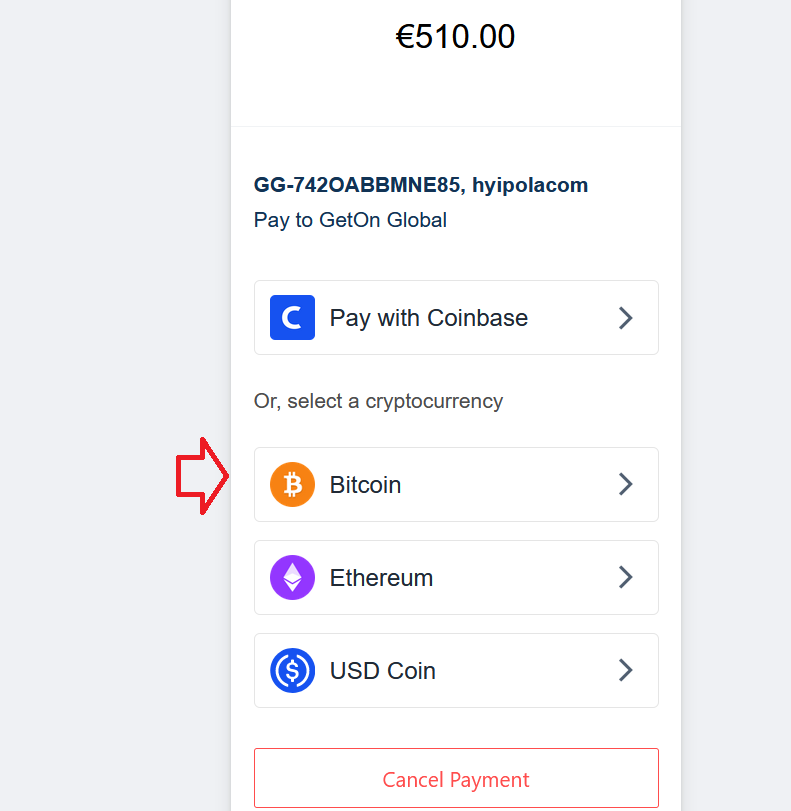This screenshot has height=811, width=791.
Task: Click the Pay to GetOn Global text
Action: [x=350, y=220]
